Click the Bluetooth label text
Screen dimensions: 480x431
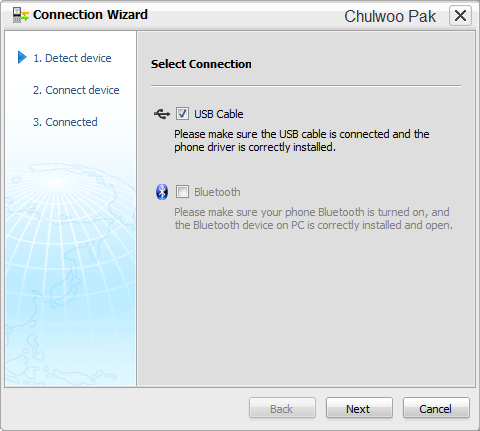point(217,192)
